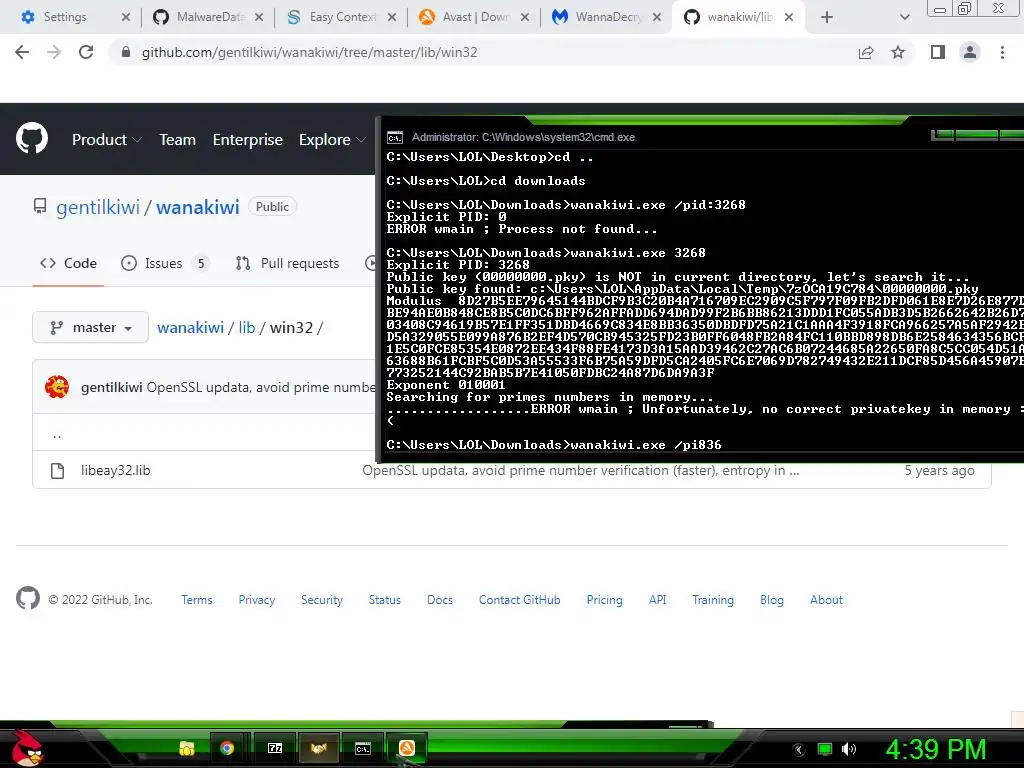Switch to the MalwareData GitHub tab

(199, 17)
